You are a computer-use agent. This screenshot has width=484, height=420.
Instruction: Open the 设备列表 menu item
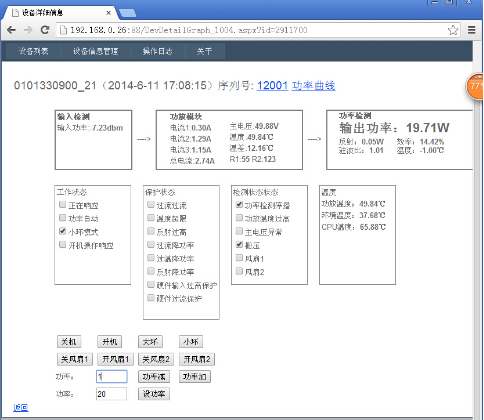point(33,51)
